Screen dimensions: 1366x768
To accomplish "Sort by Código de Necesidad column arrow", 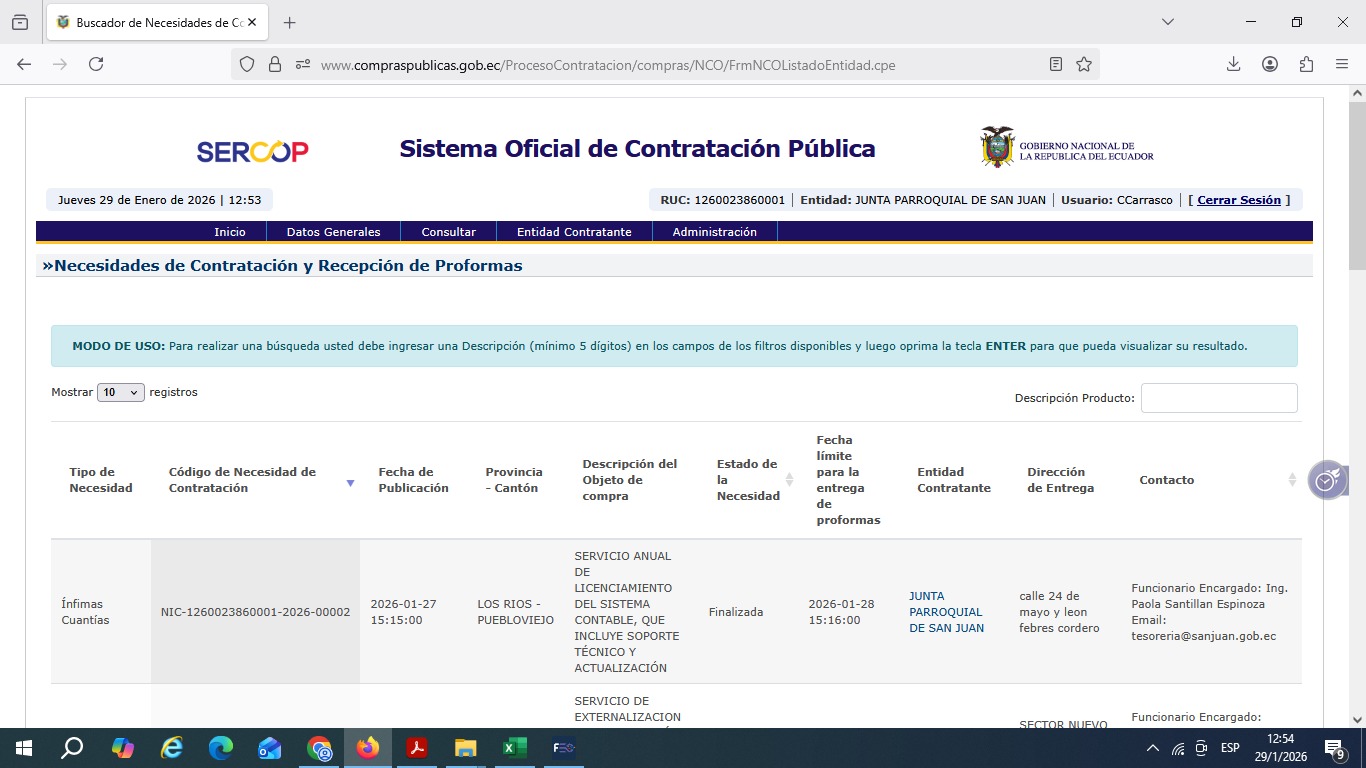I will tap(350, 483).
